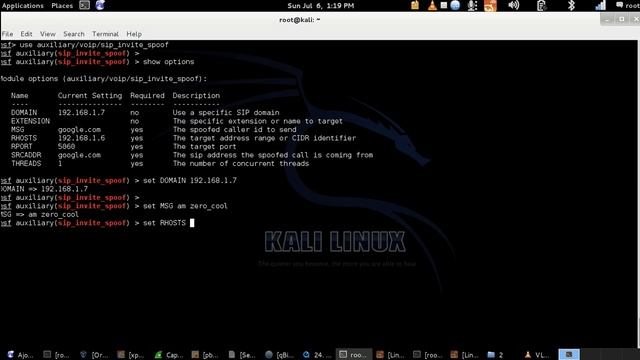Click the microphone recorder tray icon
The width and height of the screenshot is (640, 360).
tap(472, 5)
